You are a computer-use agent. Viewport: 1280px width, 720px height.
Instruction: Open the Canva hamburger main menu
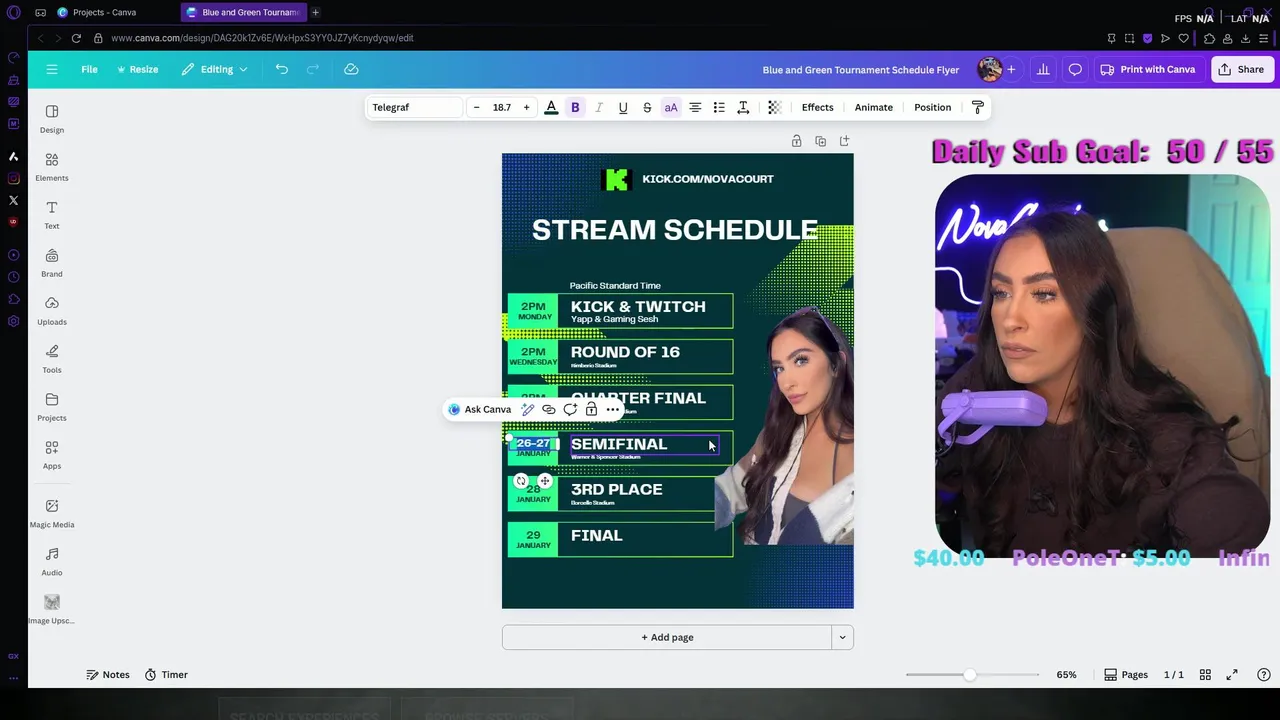[x=52, y=69]
